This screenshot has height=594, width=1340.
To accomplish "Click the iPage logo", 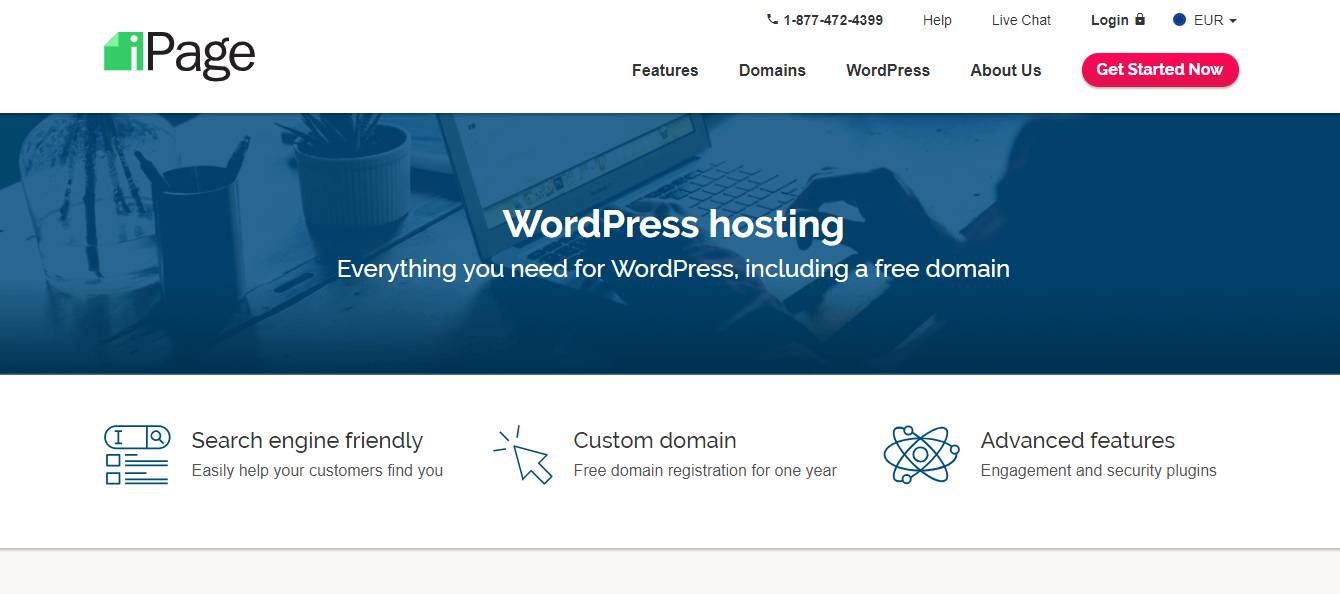I will (180, 55).
